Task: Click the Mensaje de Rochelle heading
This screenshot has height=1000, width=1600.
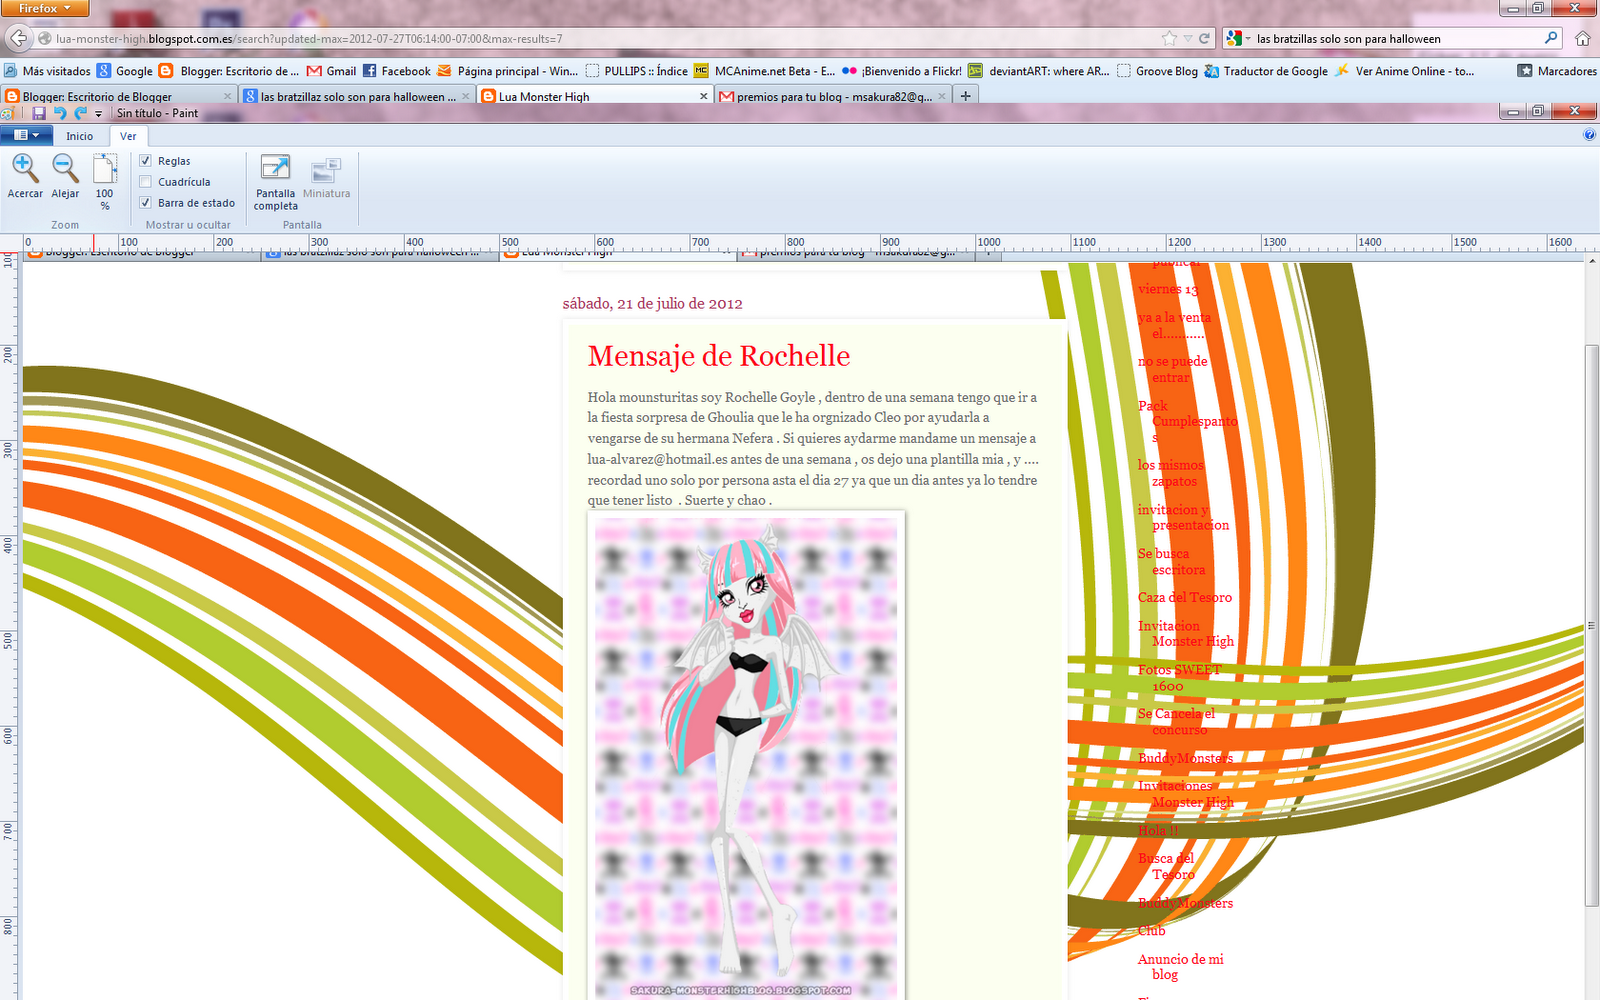Action: [x=719, y=356]
